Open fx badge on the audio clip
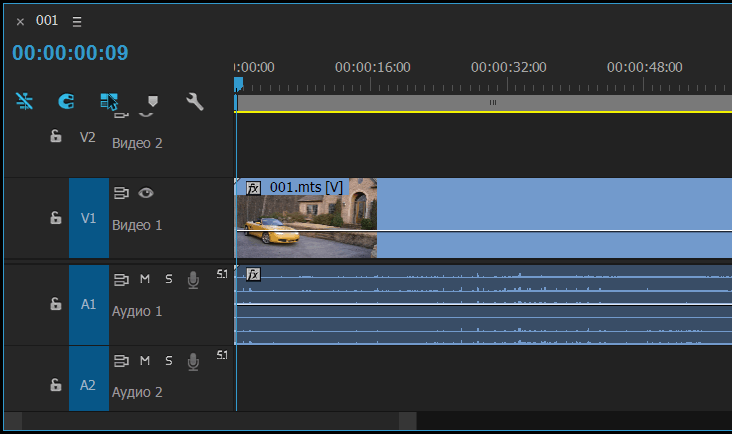 pos(253,274)
